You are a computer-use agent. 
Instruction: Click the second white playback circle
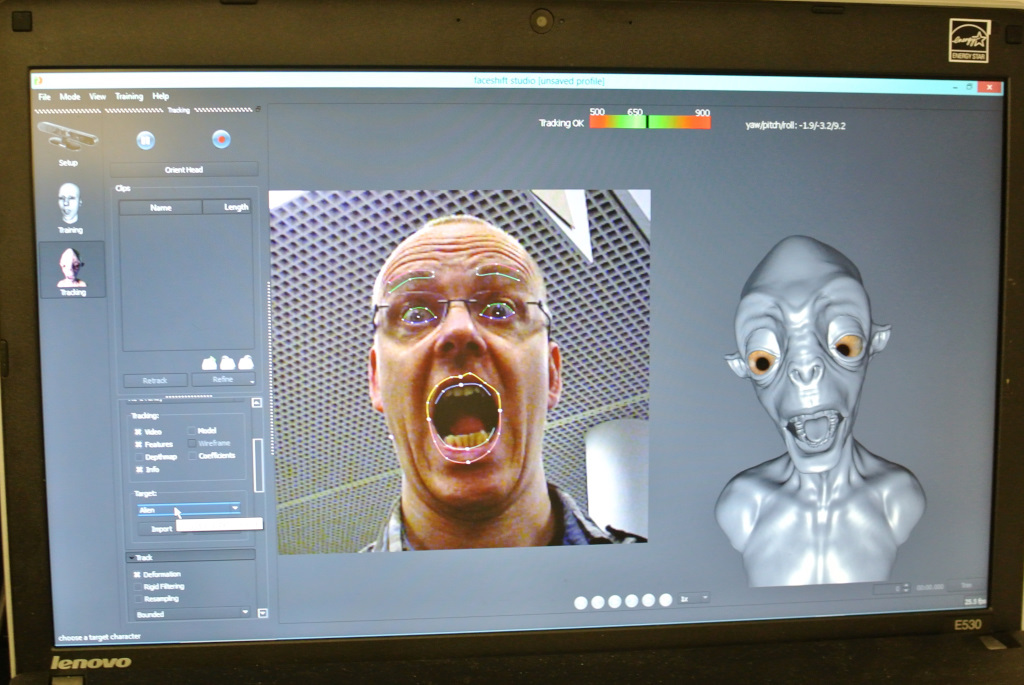[x=598, y=602]
